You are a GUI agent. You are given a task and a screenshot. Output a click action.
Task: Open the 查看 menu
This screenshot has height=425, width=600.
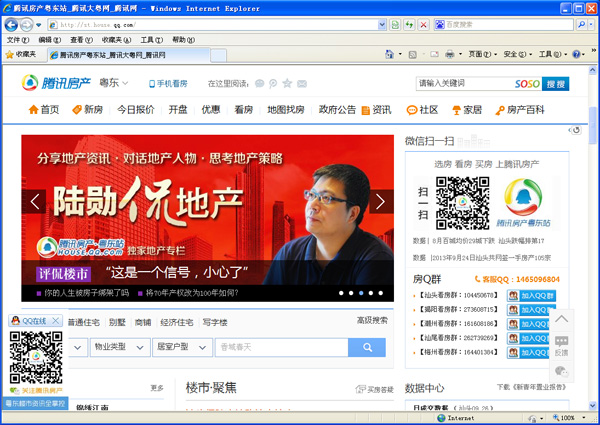pyautogui.click(x=82, y=40)
